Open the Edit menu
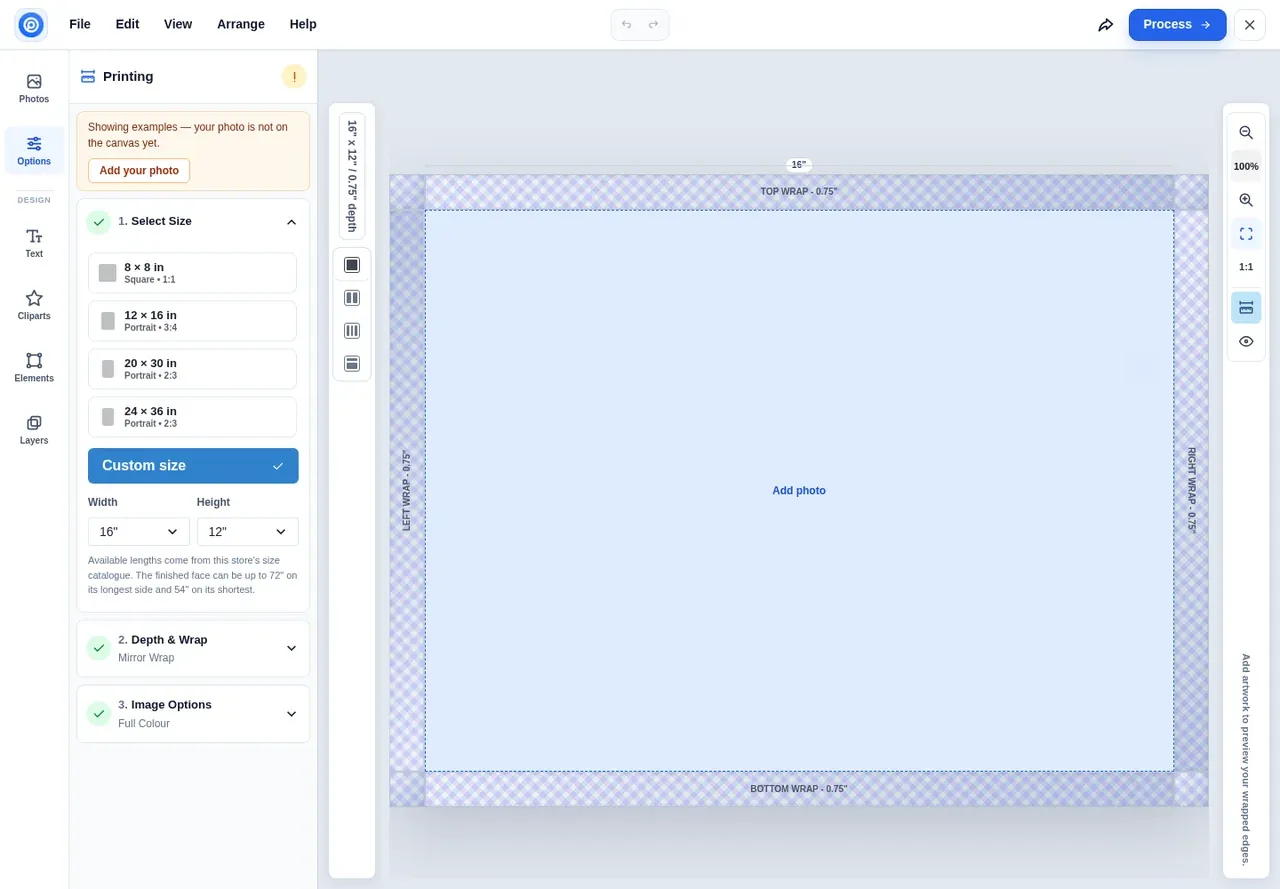This screenshot has width=1280, height=889. pyautogui.click(x=127, y=24)
